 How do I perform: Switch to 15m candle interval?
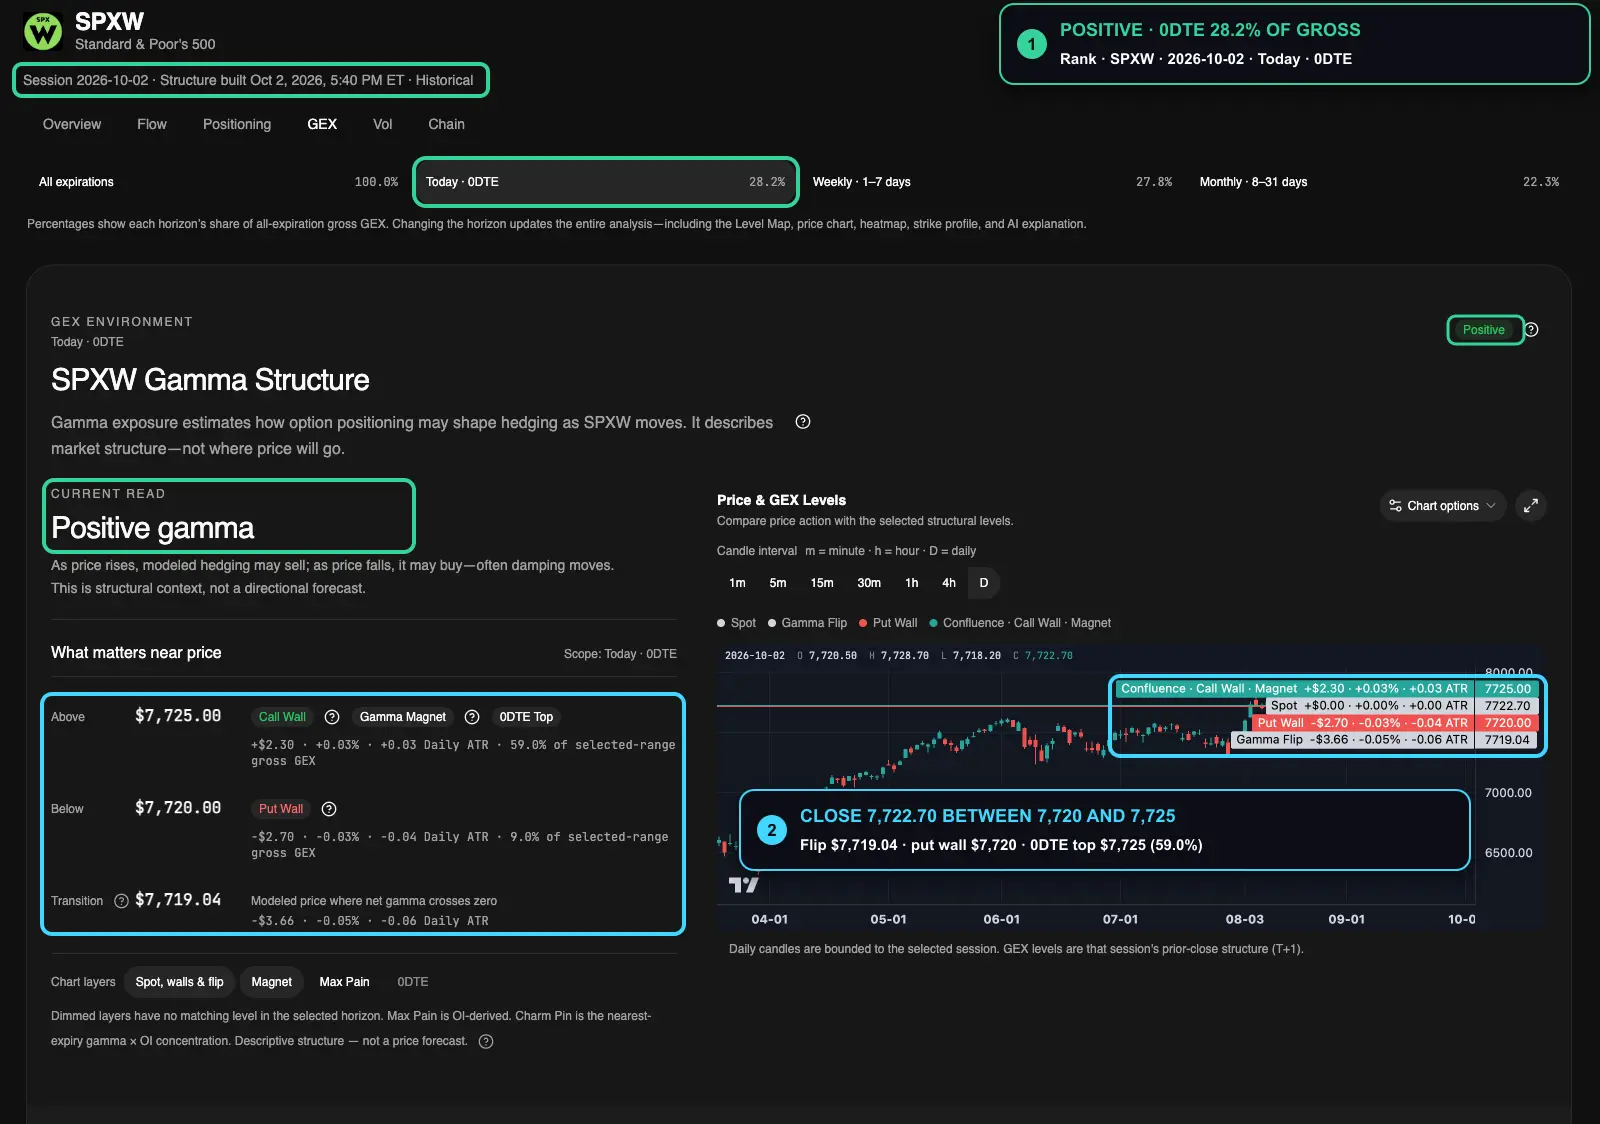point(822,583)
